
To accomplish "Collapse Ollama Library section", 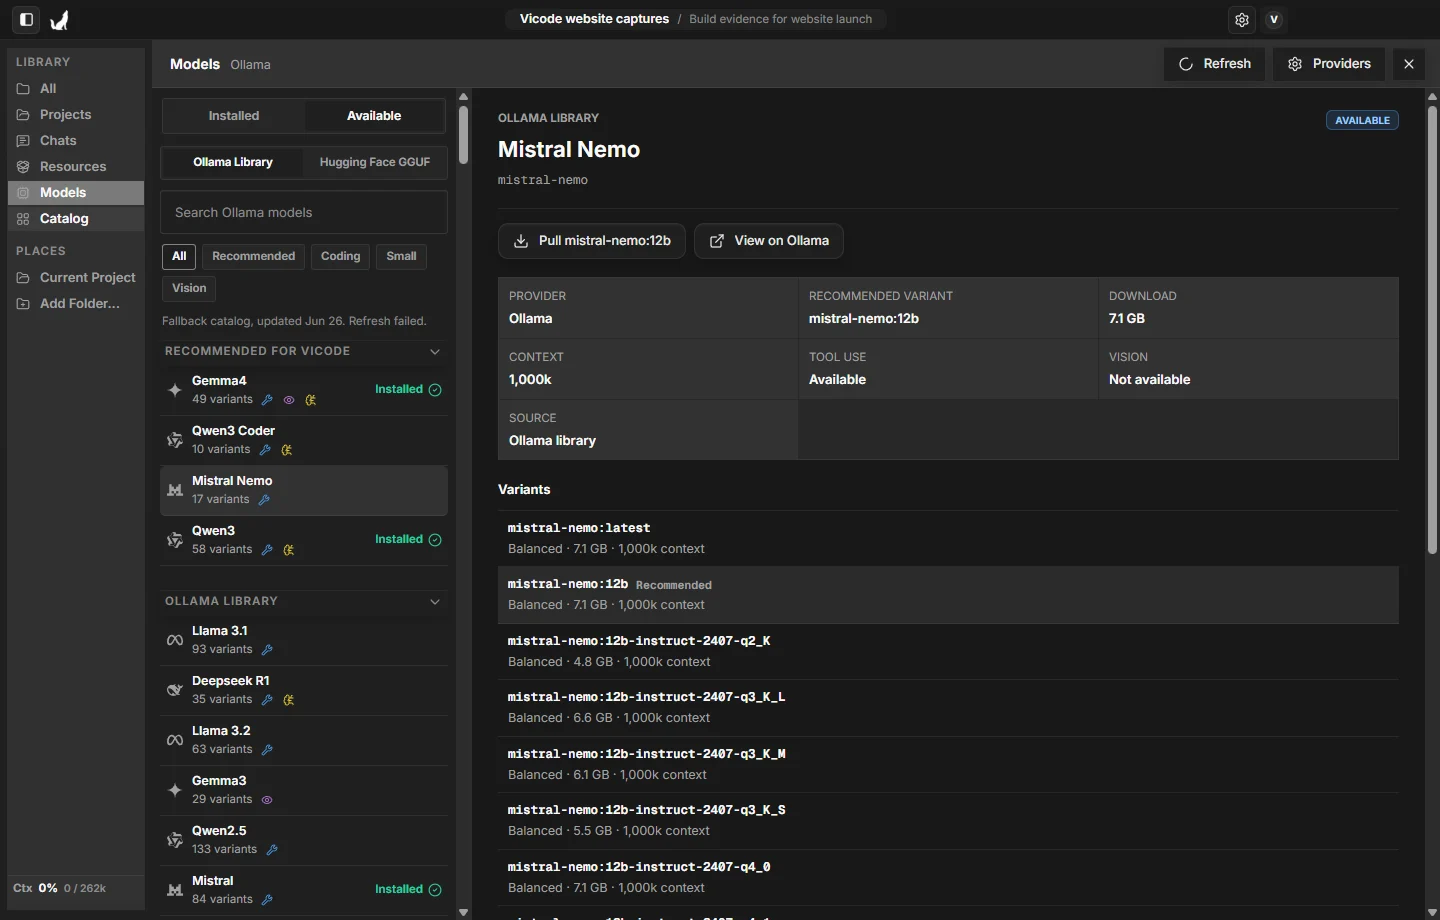I will (x=435, y=602).
